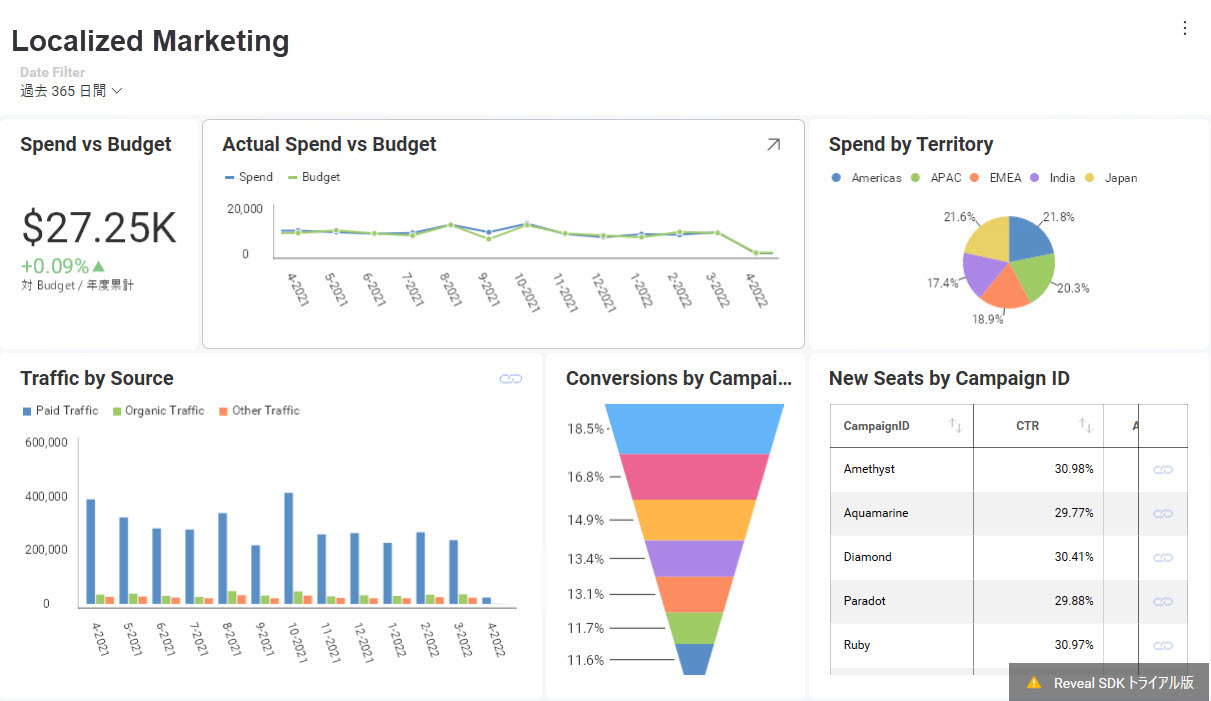
Task: Select the top blue funnel segment
Action: click(695, 428)
